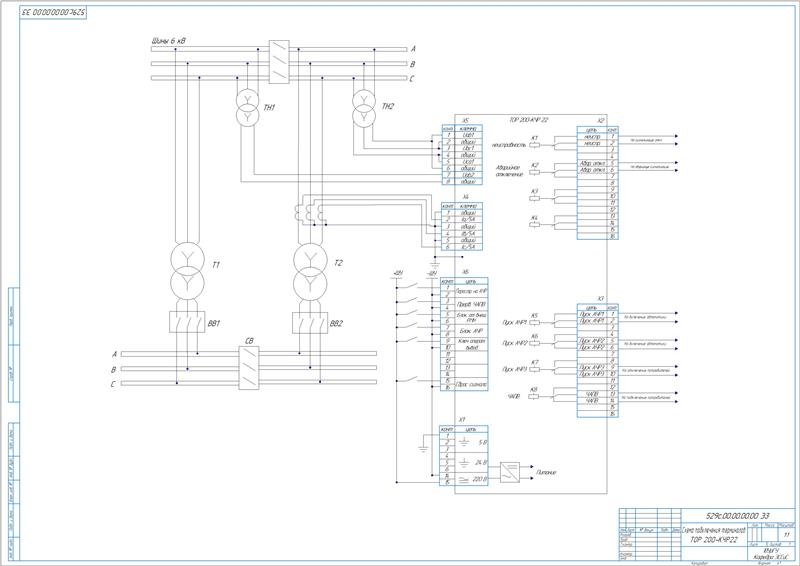This screenshot has width=800, height=566.
Task: Click the 'ЧАПВ' label left of K8
Action: coord(514,397)
